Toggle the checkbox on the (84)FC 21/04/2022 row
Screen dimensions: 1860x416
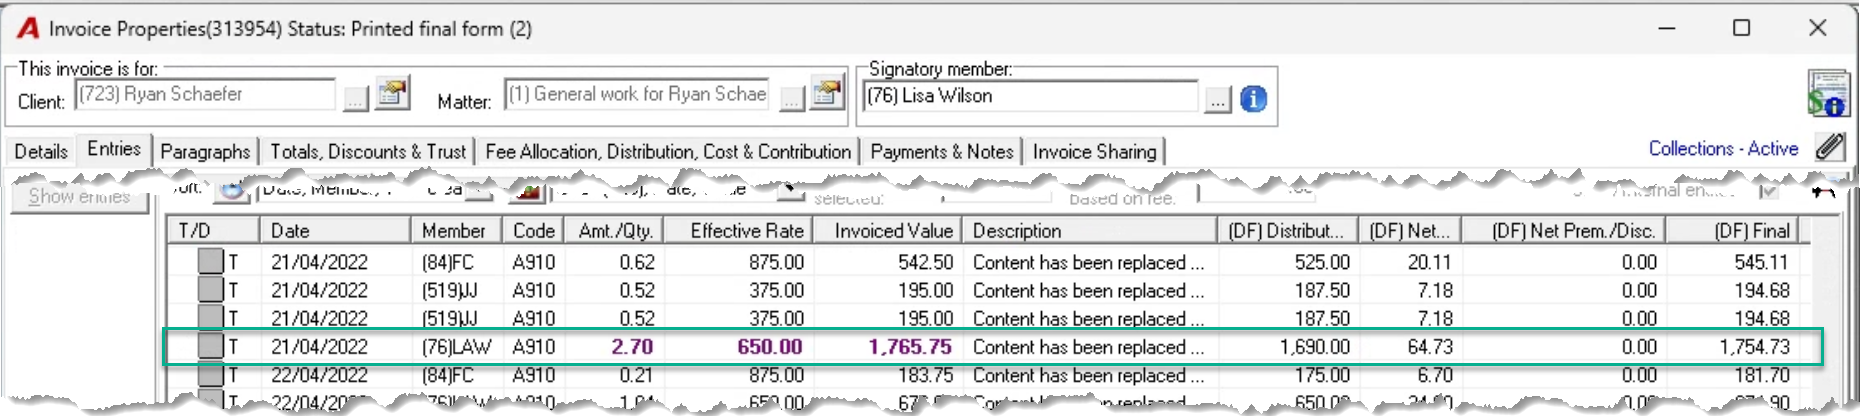pyautogui.click(x=210, y=261)
